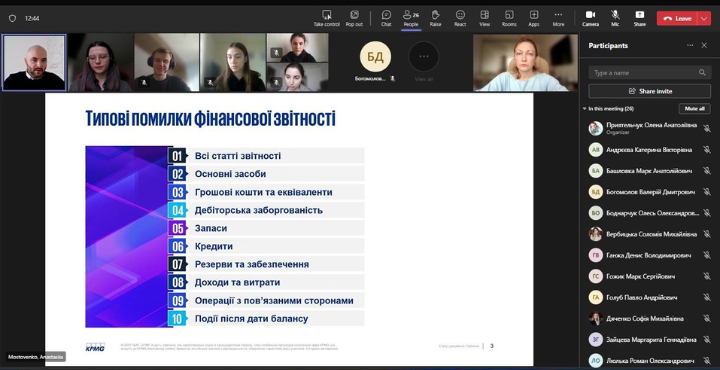Open the Chat panel

coord(386,18)
